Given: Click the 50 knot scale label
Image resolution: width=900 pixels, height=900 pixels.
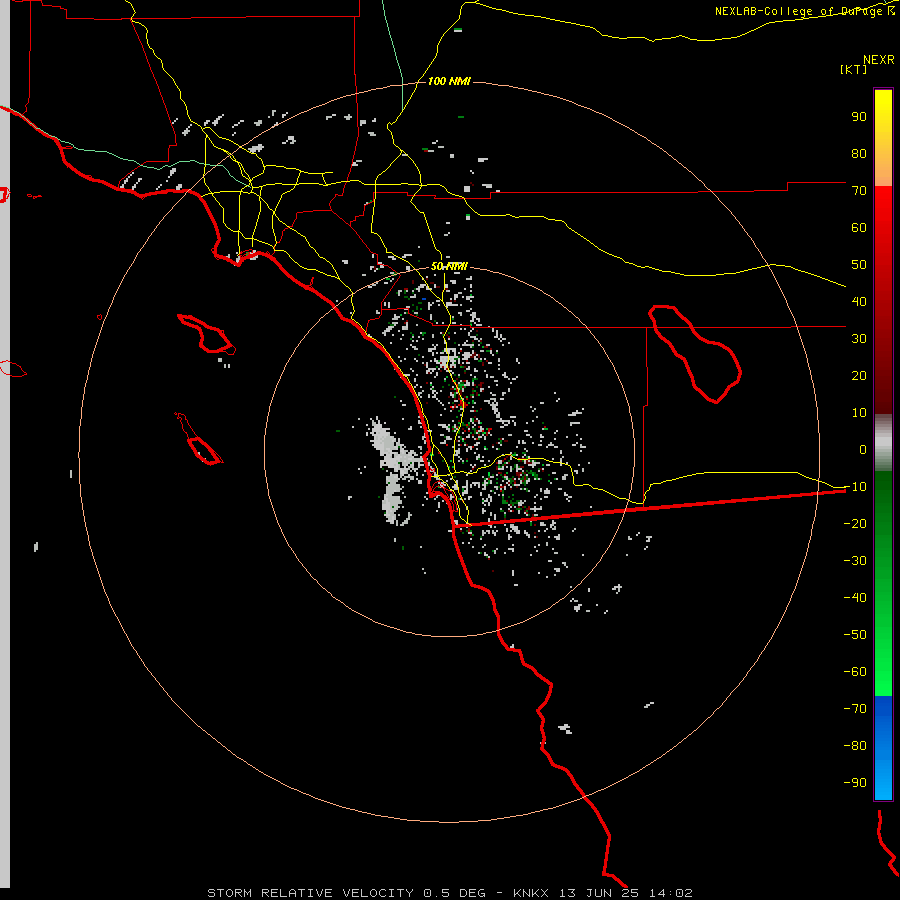Looking at the screenshot, I should click(859, 265).
